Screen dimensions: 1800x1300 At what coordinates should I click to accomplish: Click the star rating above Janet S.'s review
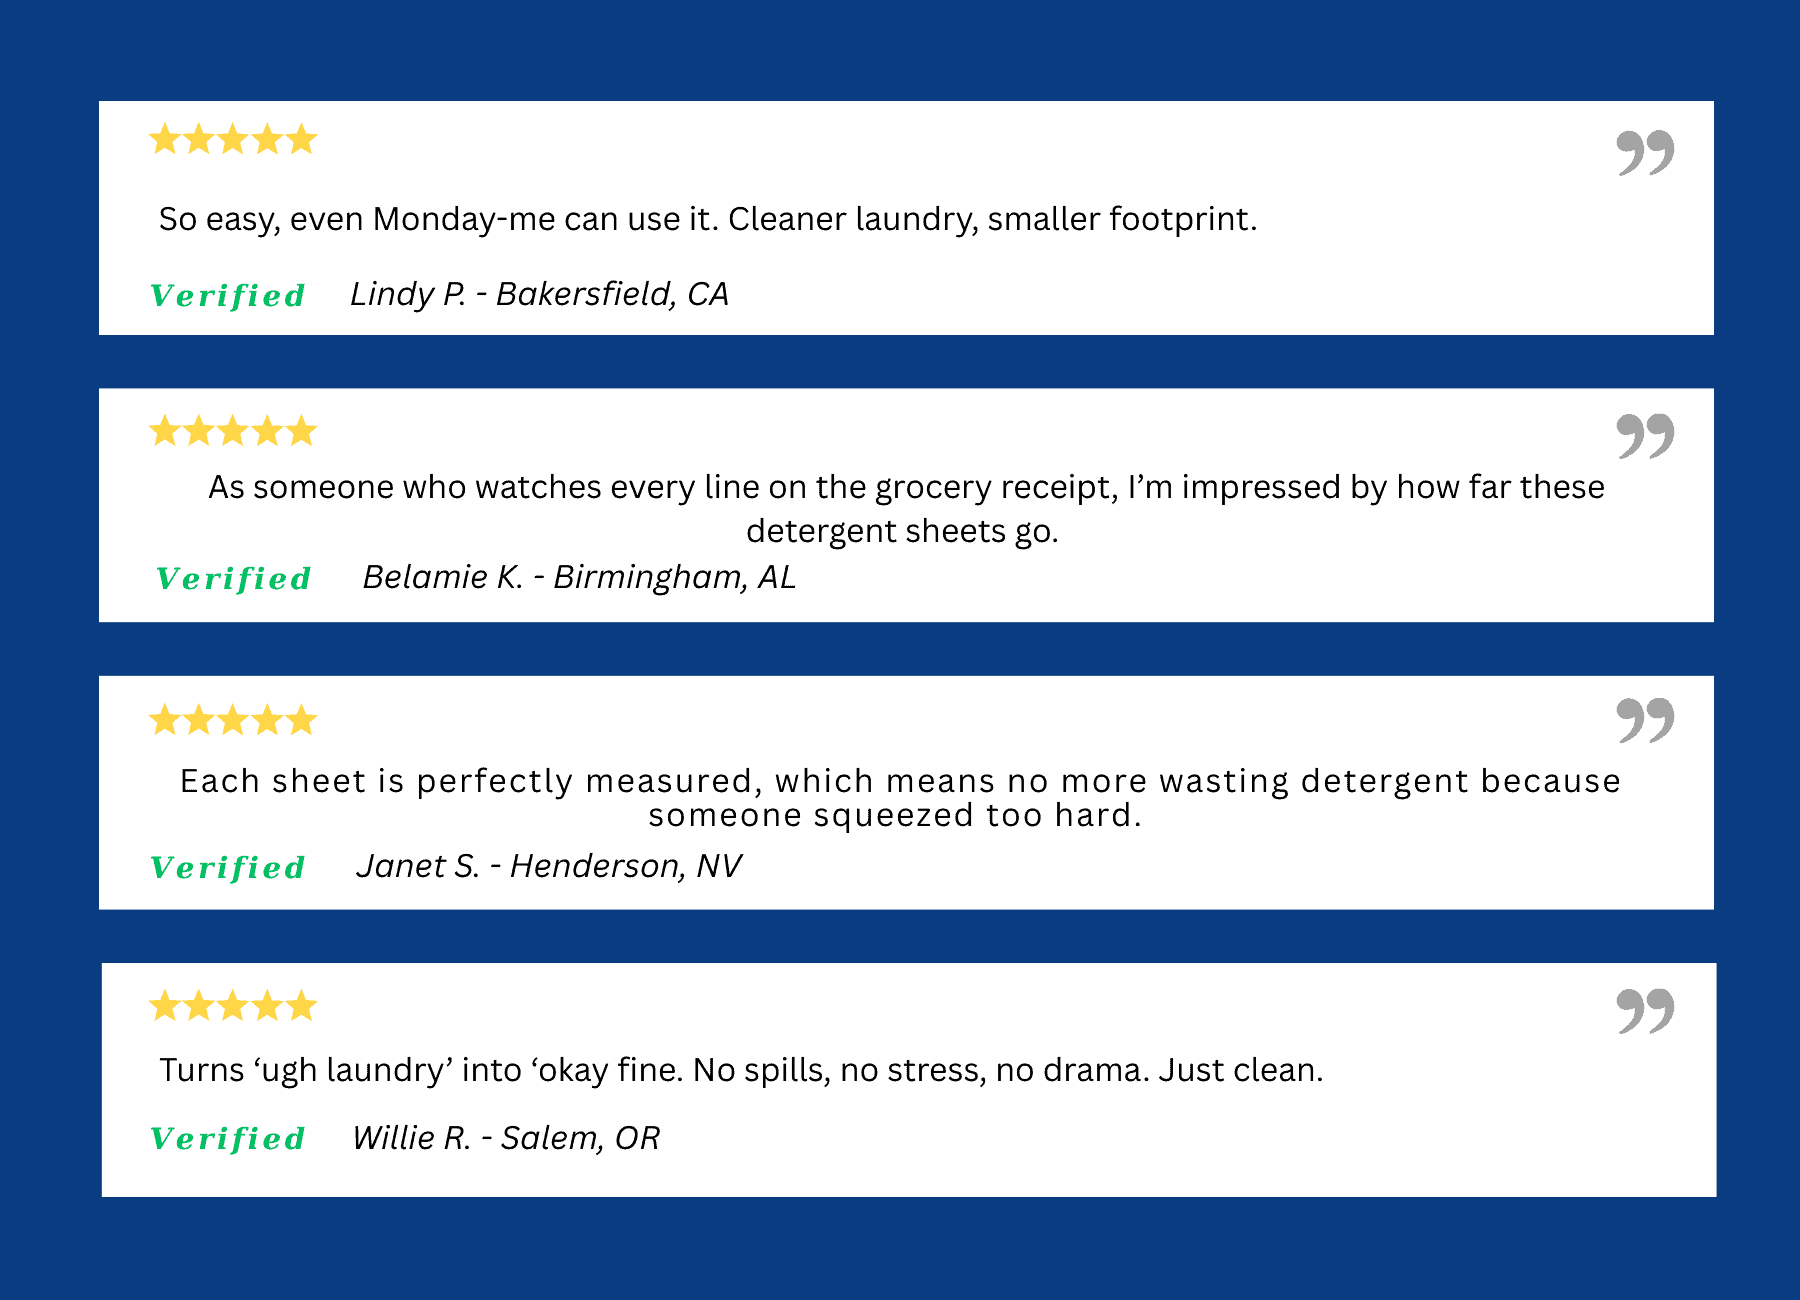[x=233, y=719]
